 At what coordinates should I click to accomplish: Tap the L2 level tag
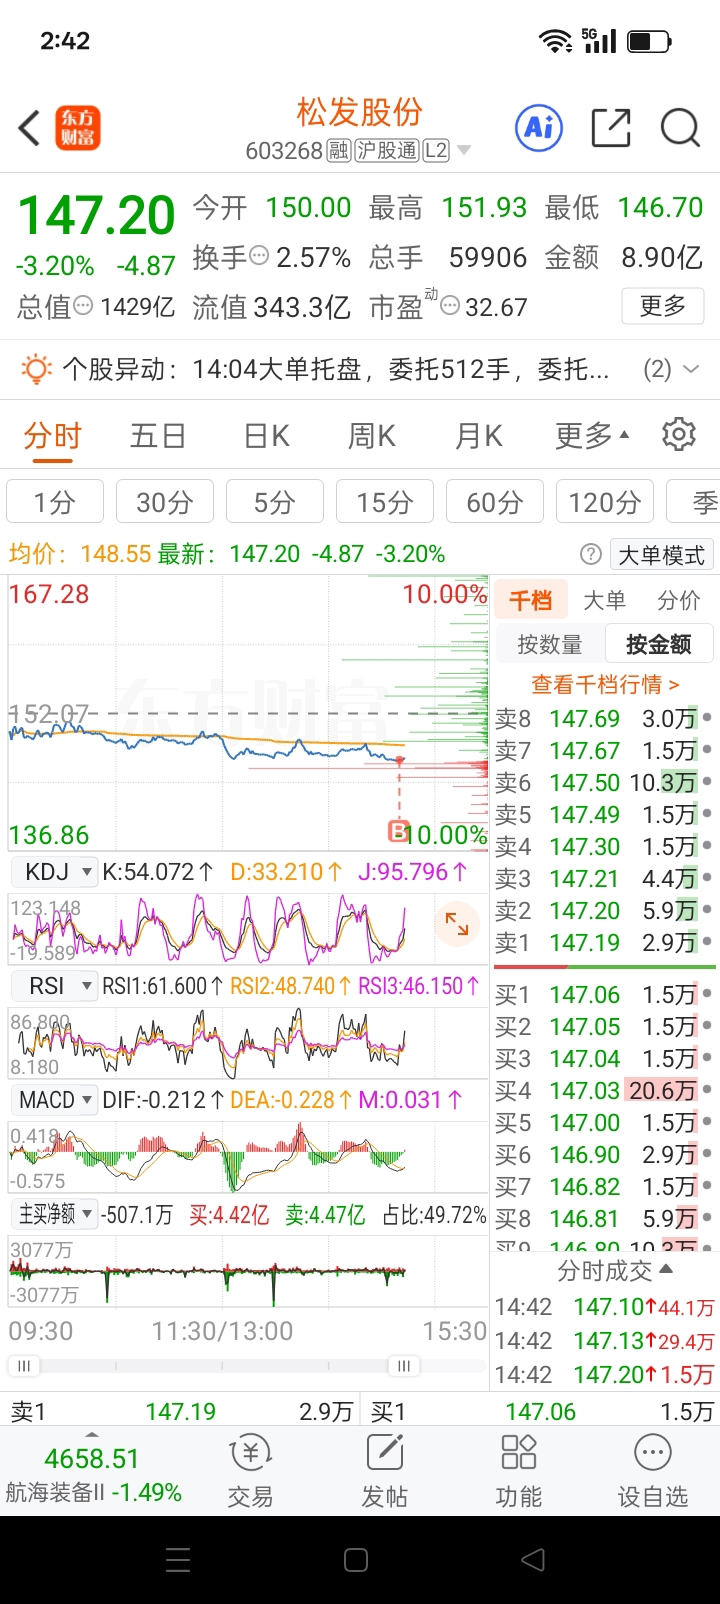point(436,151)
